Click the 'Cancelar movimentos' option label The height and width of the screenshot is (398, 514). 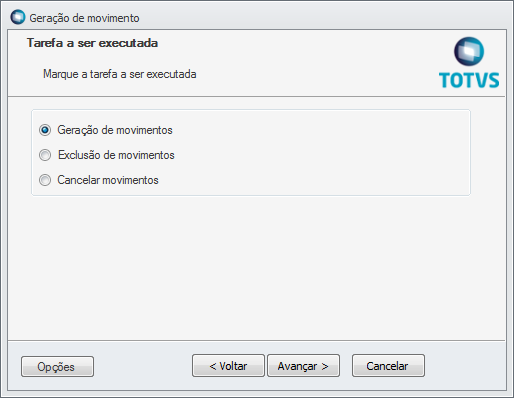pos(108,180)
